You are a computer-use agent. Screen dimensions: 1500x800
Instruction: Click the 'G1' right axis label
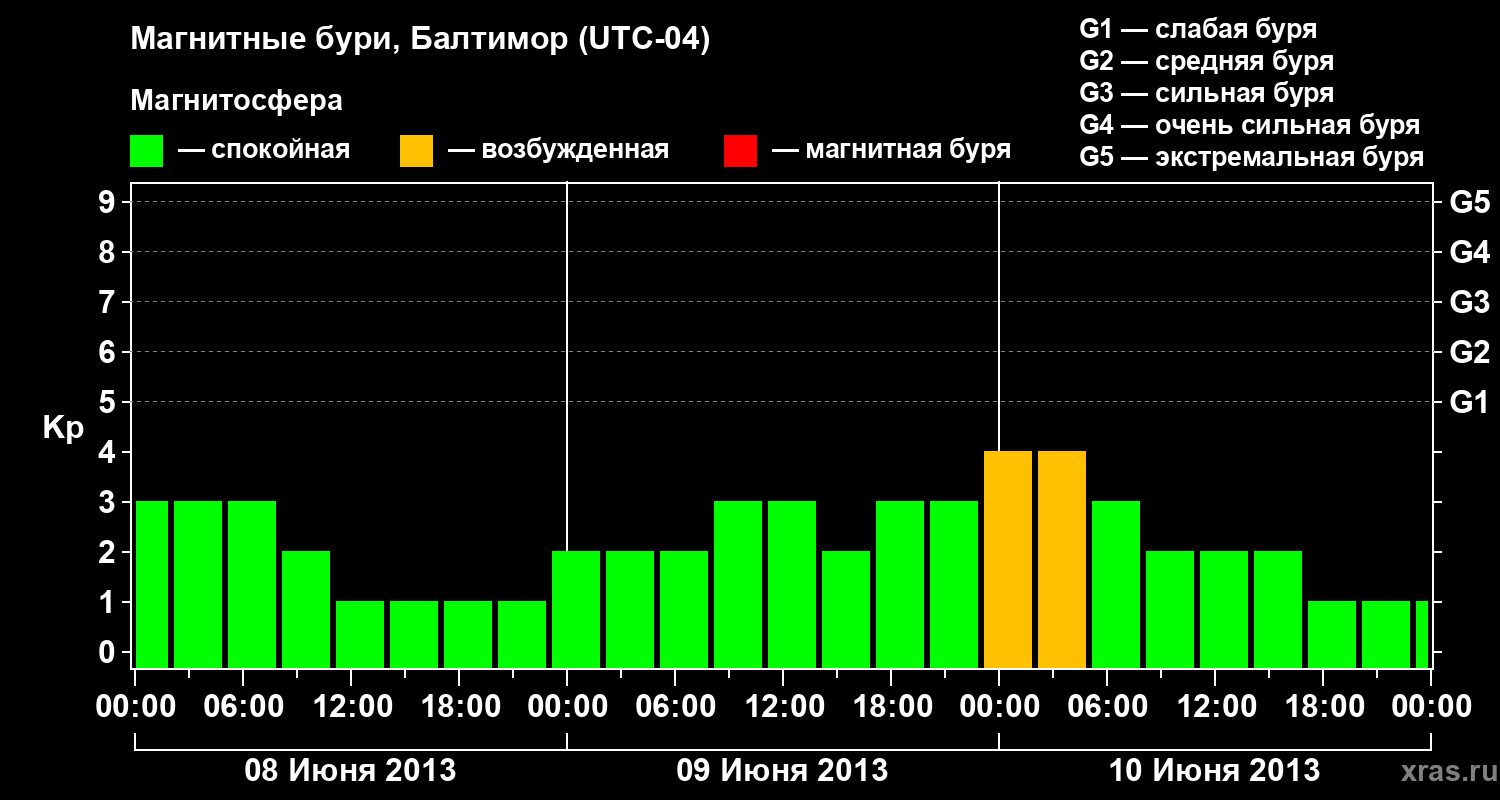tap(1469, 402)
